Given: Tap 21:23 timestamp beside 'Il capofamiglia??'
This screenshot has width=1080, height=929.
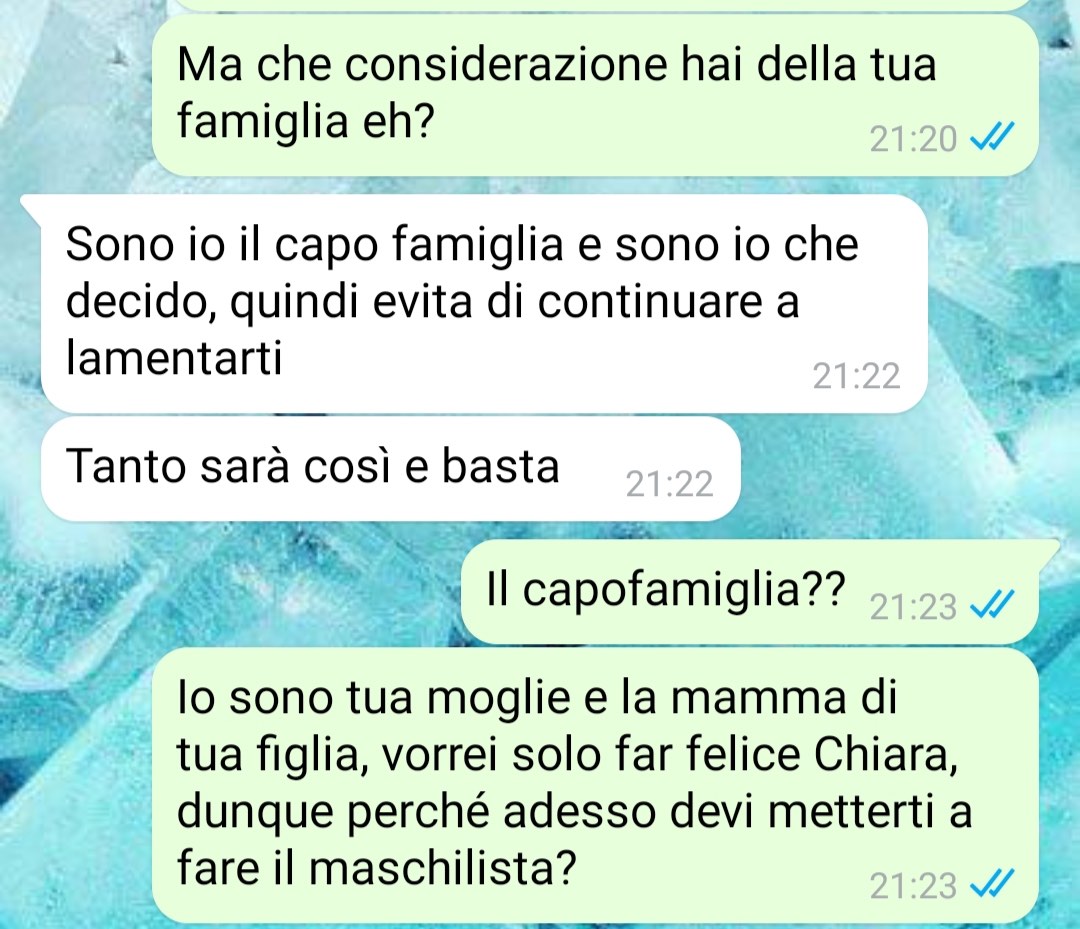Looking at the screenshot, I should click(x=913, y=607).
